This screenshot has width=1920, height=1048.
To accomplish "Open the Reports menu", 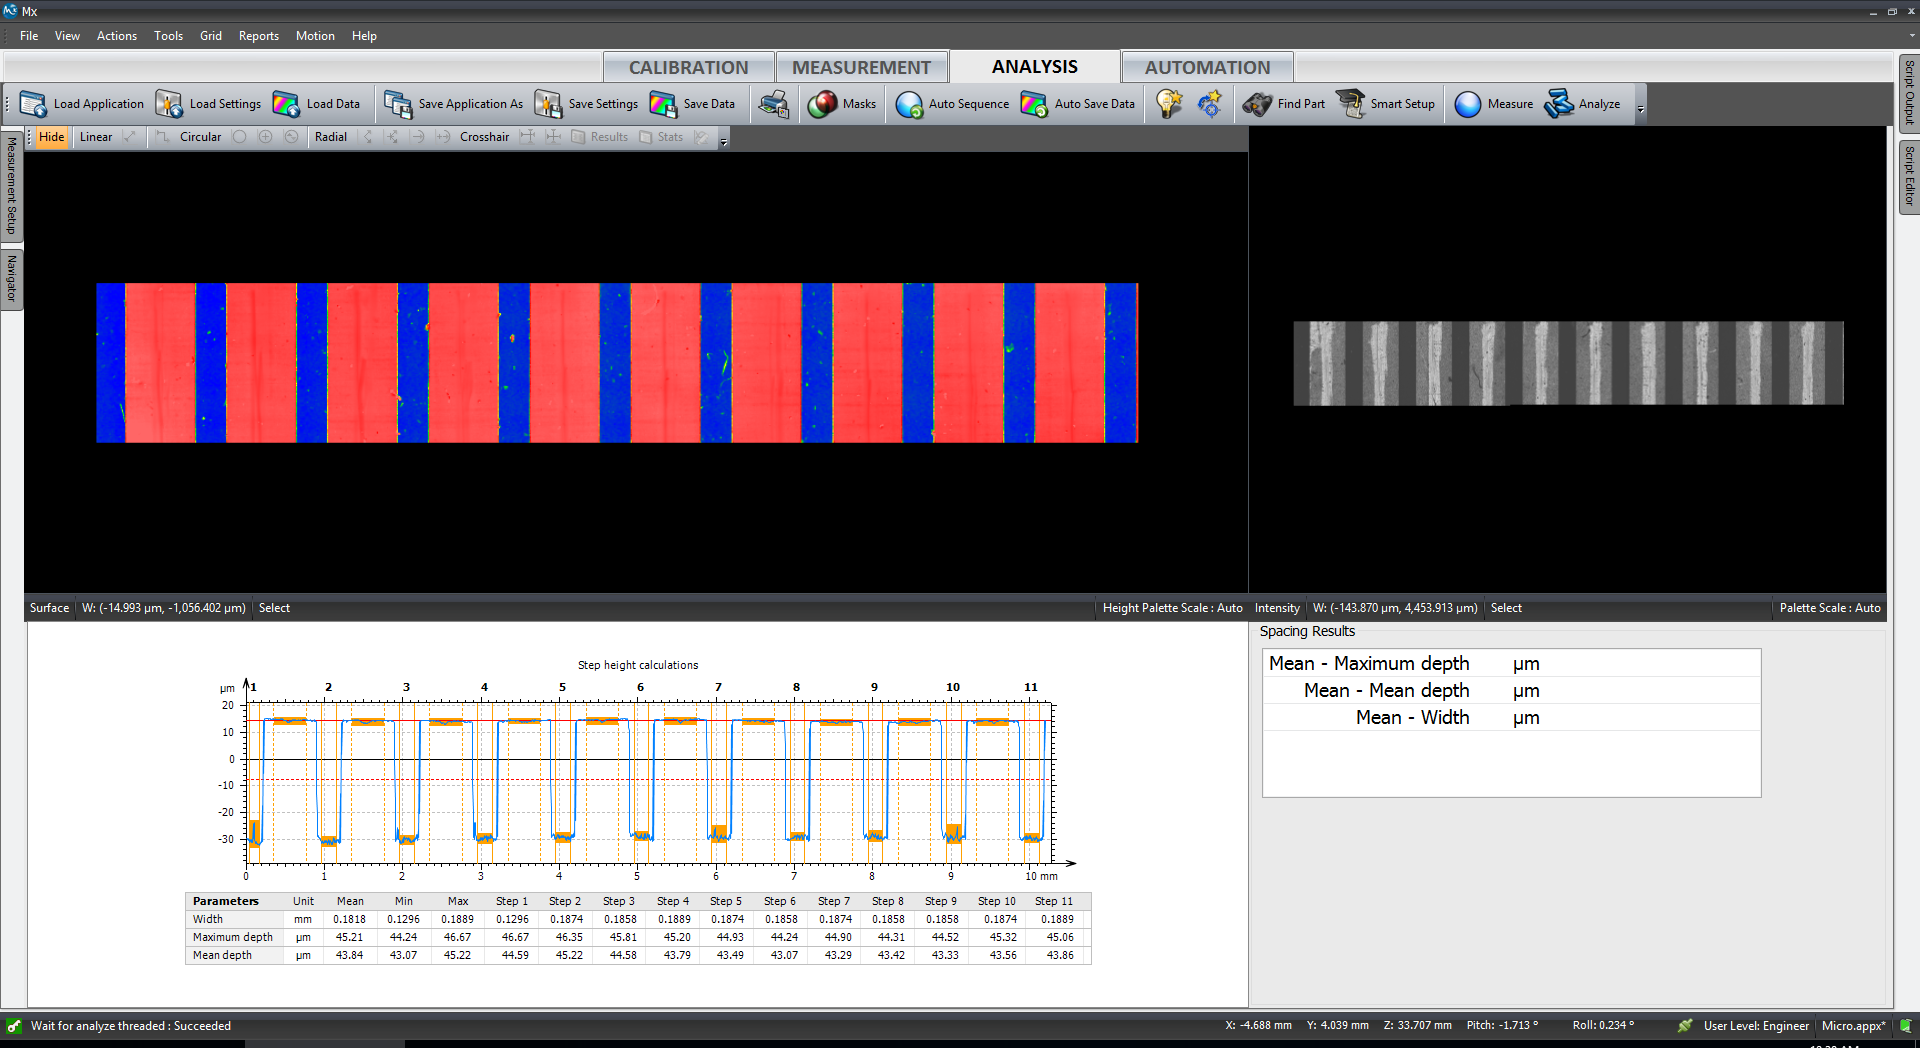I will tap(258, 36).
